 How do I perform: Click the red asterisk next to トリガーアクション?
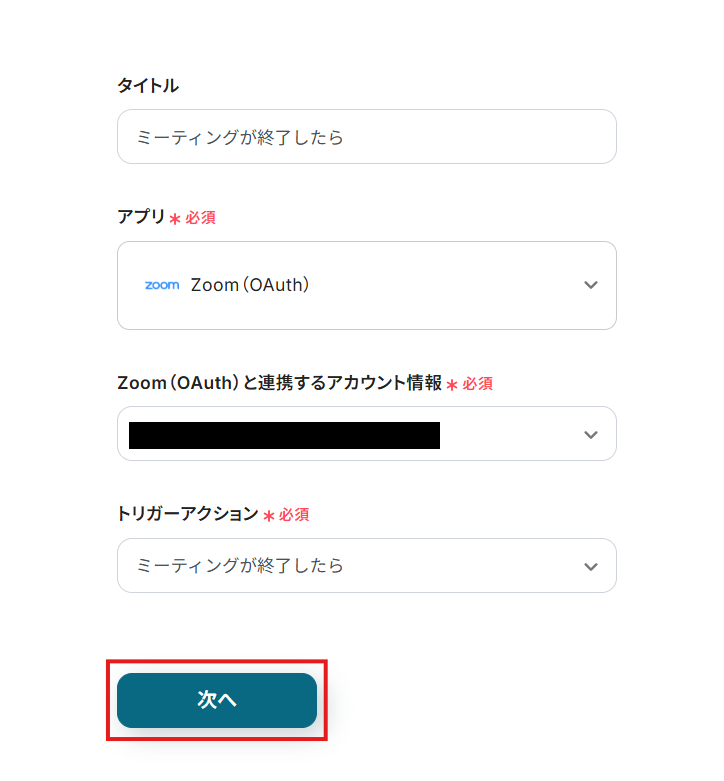[268, 516]
